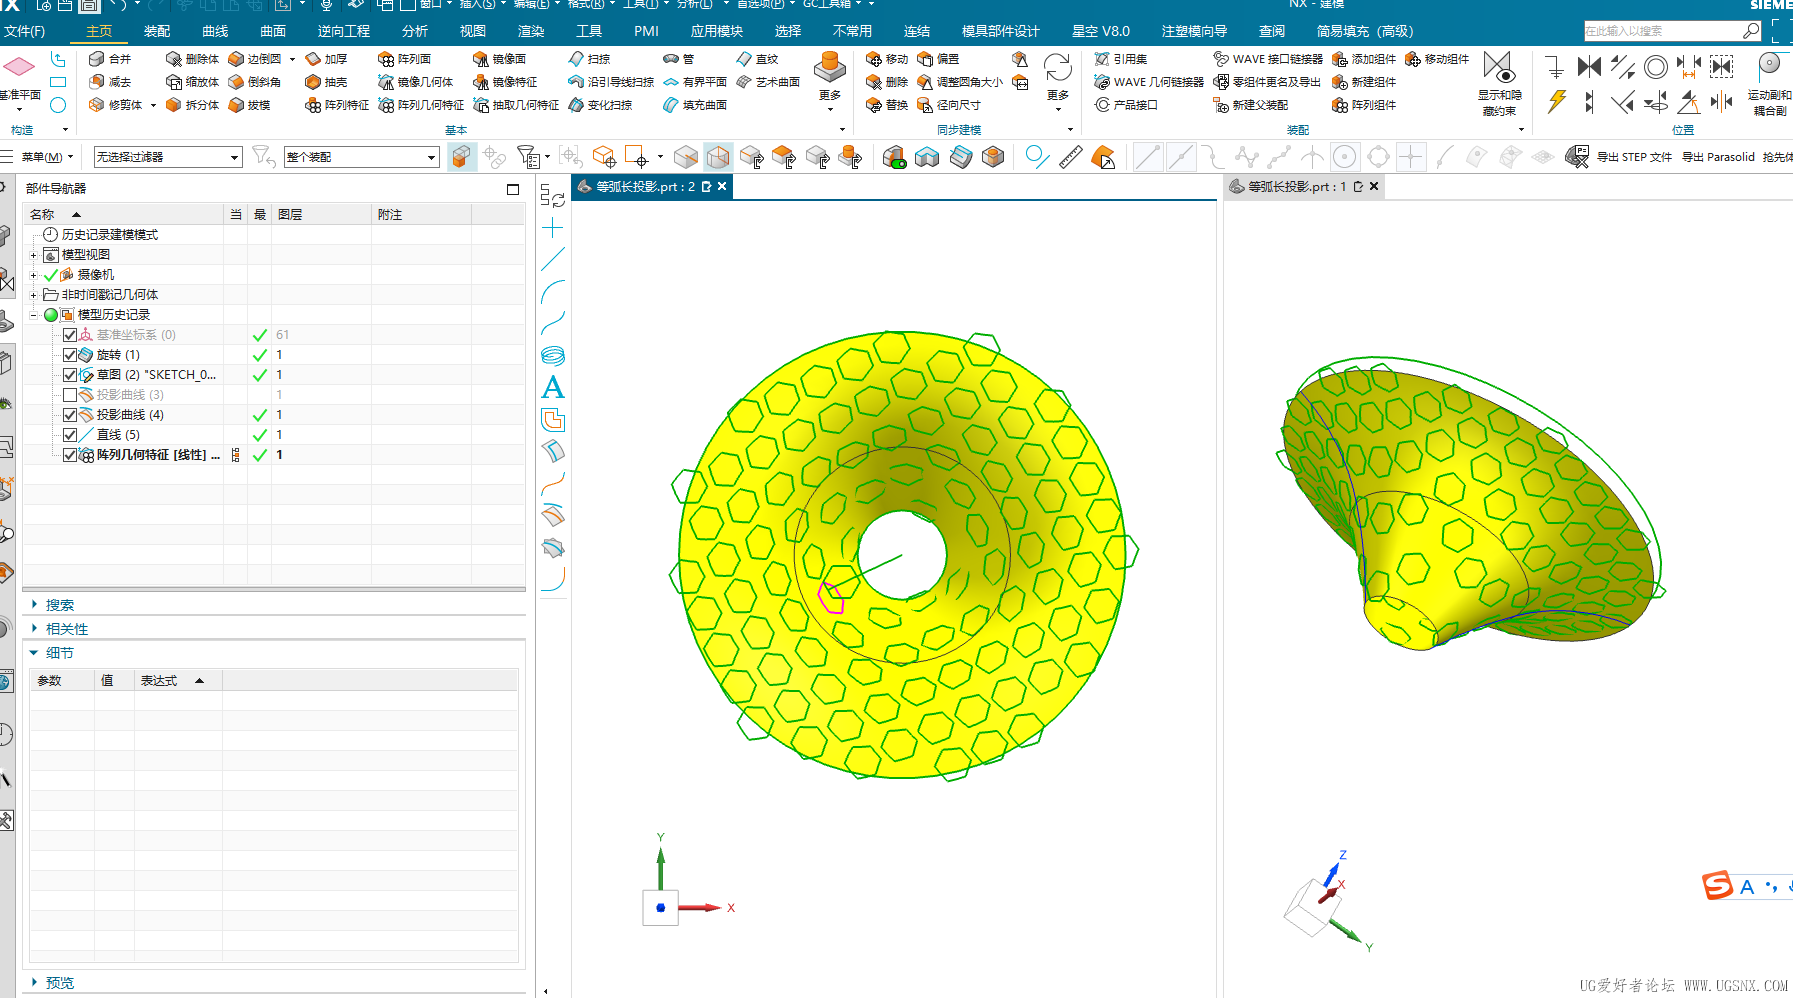Click the 阵列几何特征 ribbon tool
The image size is (1793, 998).
(420, 105)
